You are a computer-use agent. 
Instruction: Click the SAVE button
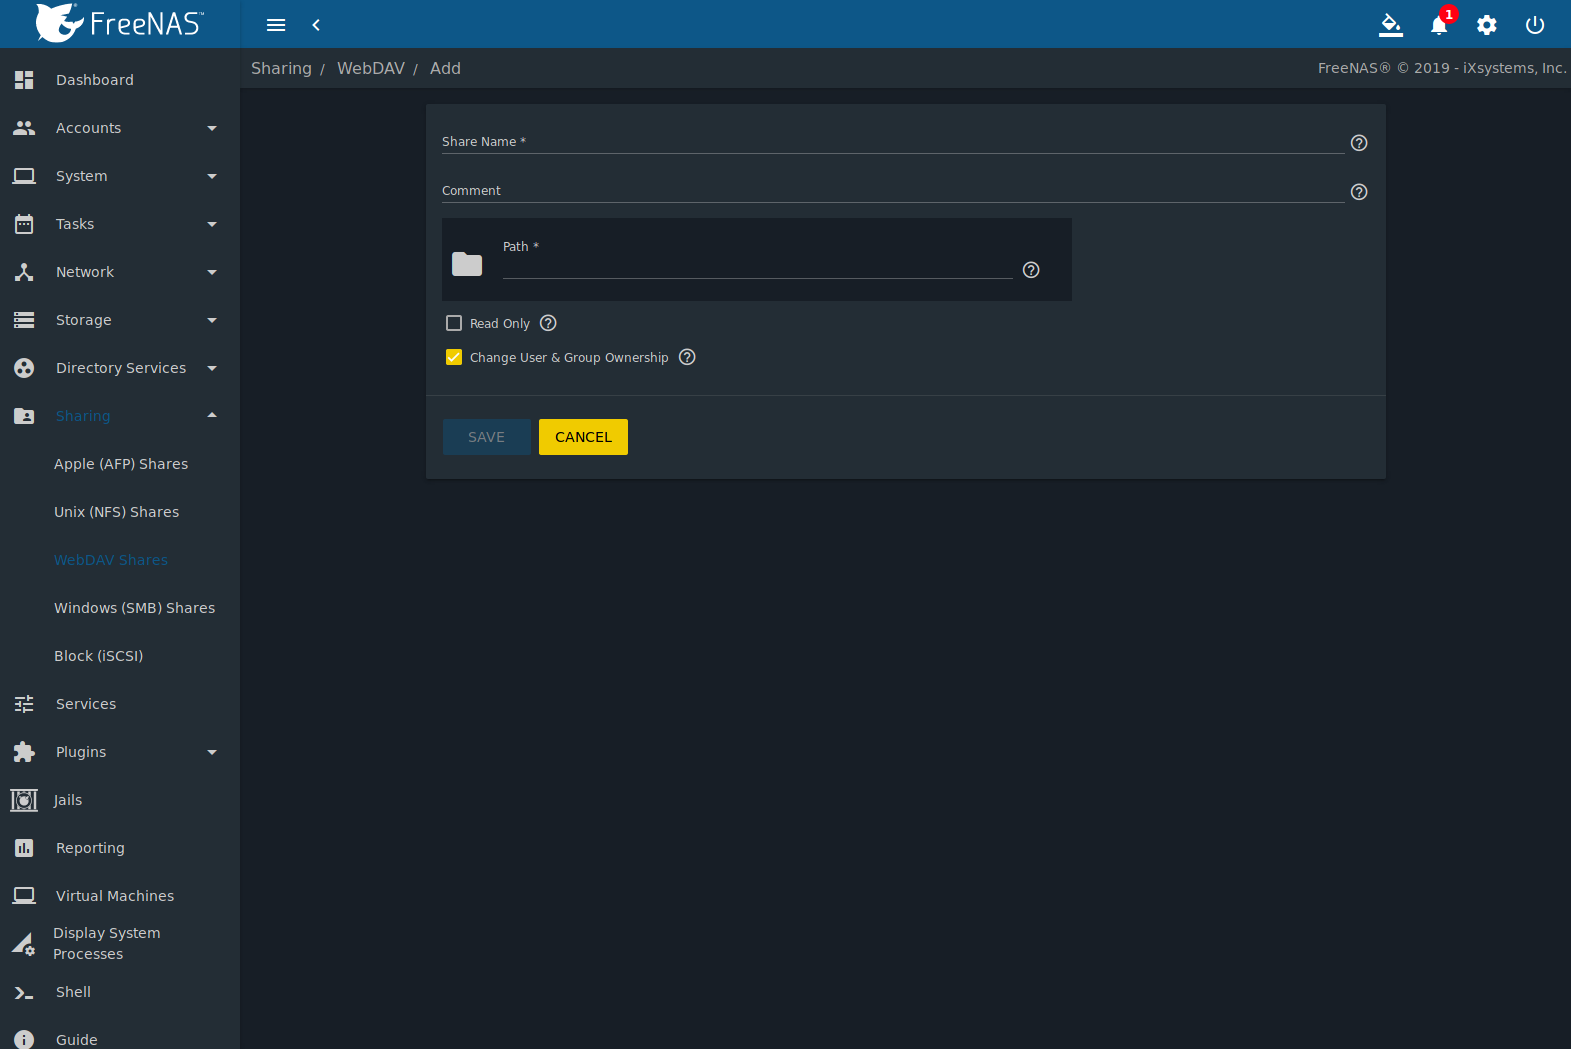click(x=487, y=437)
